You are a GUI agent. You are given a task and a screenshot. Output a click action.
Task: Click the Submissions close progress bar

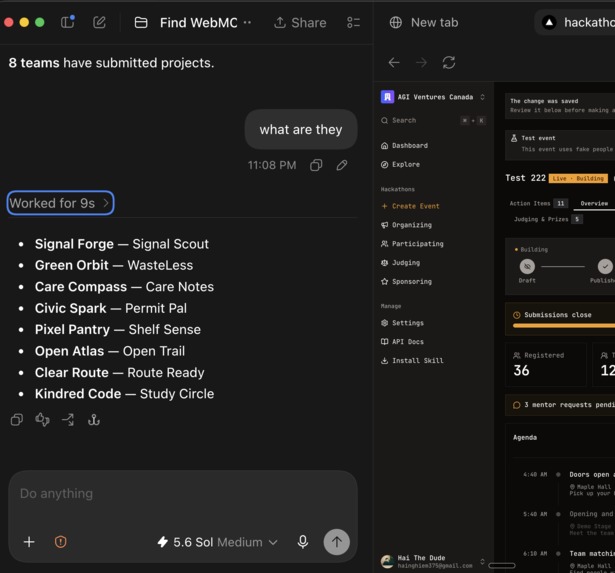point(564,326)
